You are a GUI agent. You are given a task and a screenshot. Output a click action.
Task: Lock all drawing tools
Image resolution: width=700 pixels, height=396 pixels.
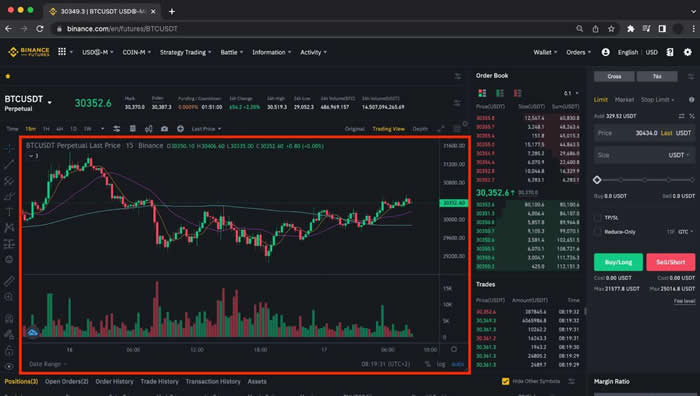9,350
